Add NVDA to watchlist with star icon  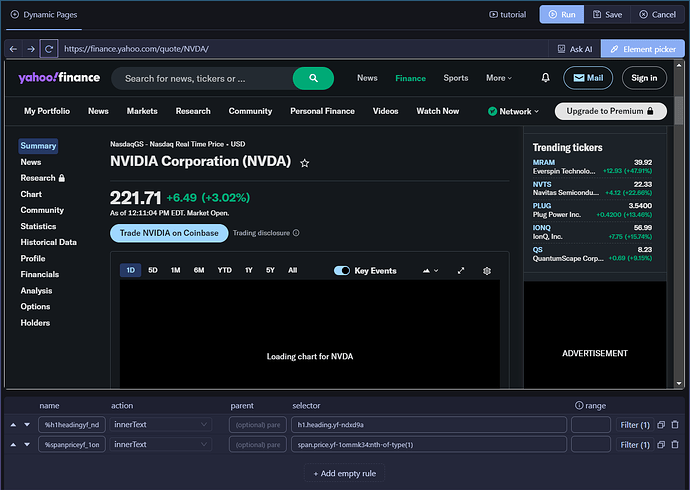(x=305, y=163)
